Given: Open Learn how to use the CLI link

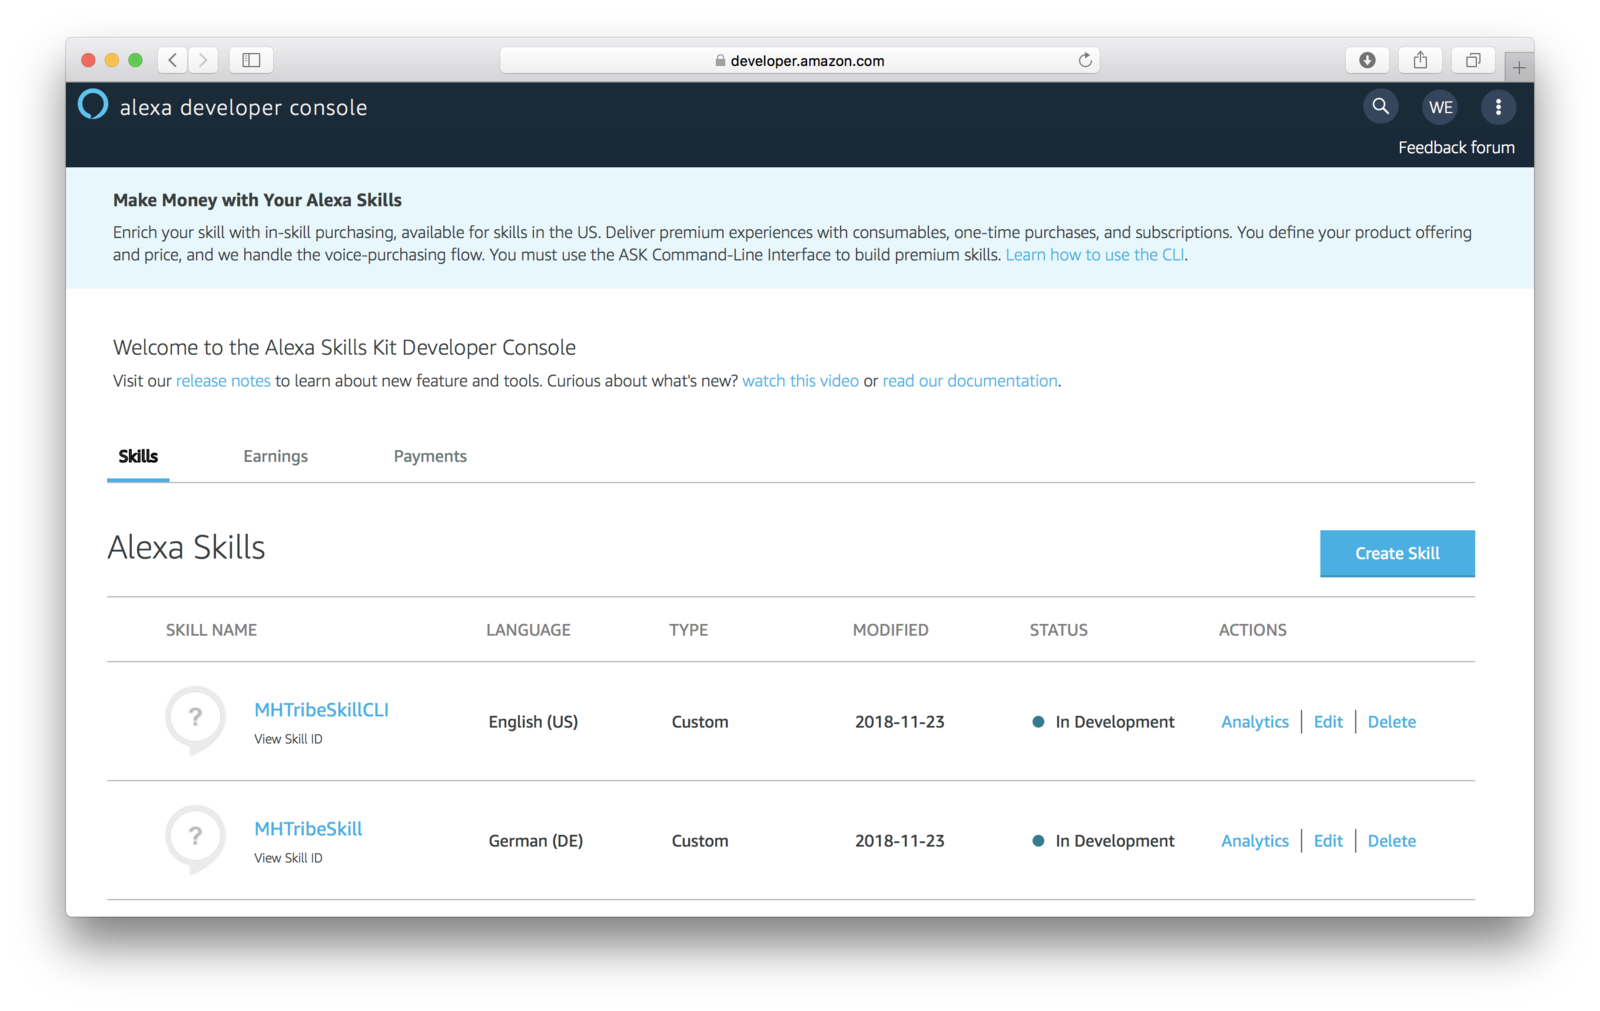Looking at the screenshot, I should 1095,255.
